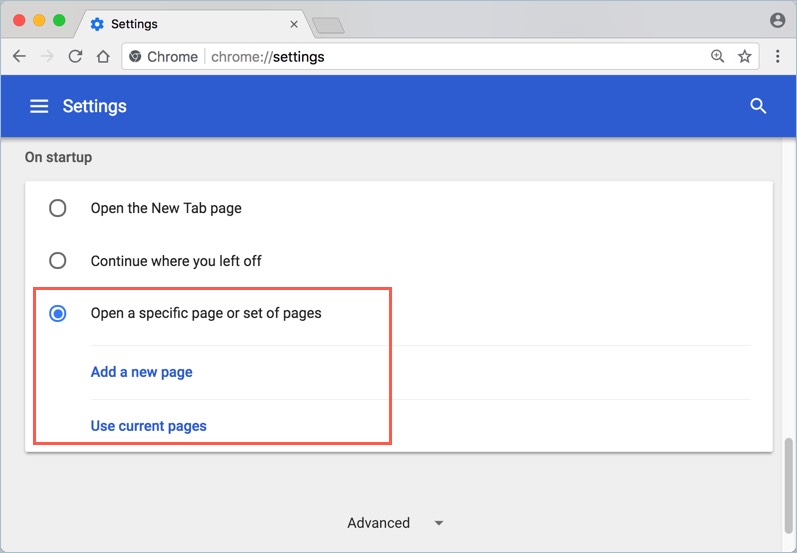Click the user profile avatar icon
This screenshot has height=553, width=797.
click(778, 21)
